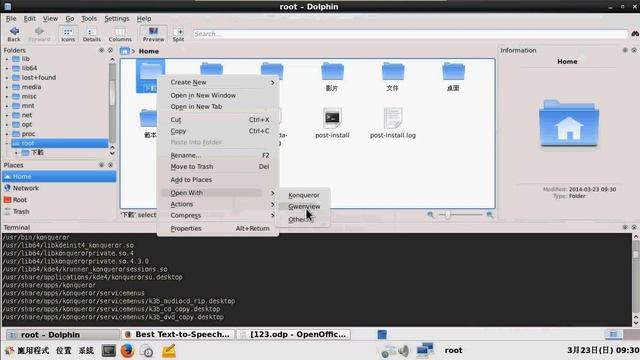Click the binoculars search icon
Image resolution: width=640 pixels, height=360 pixels.
635,34
